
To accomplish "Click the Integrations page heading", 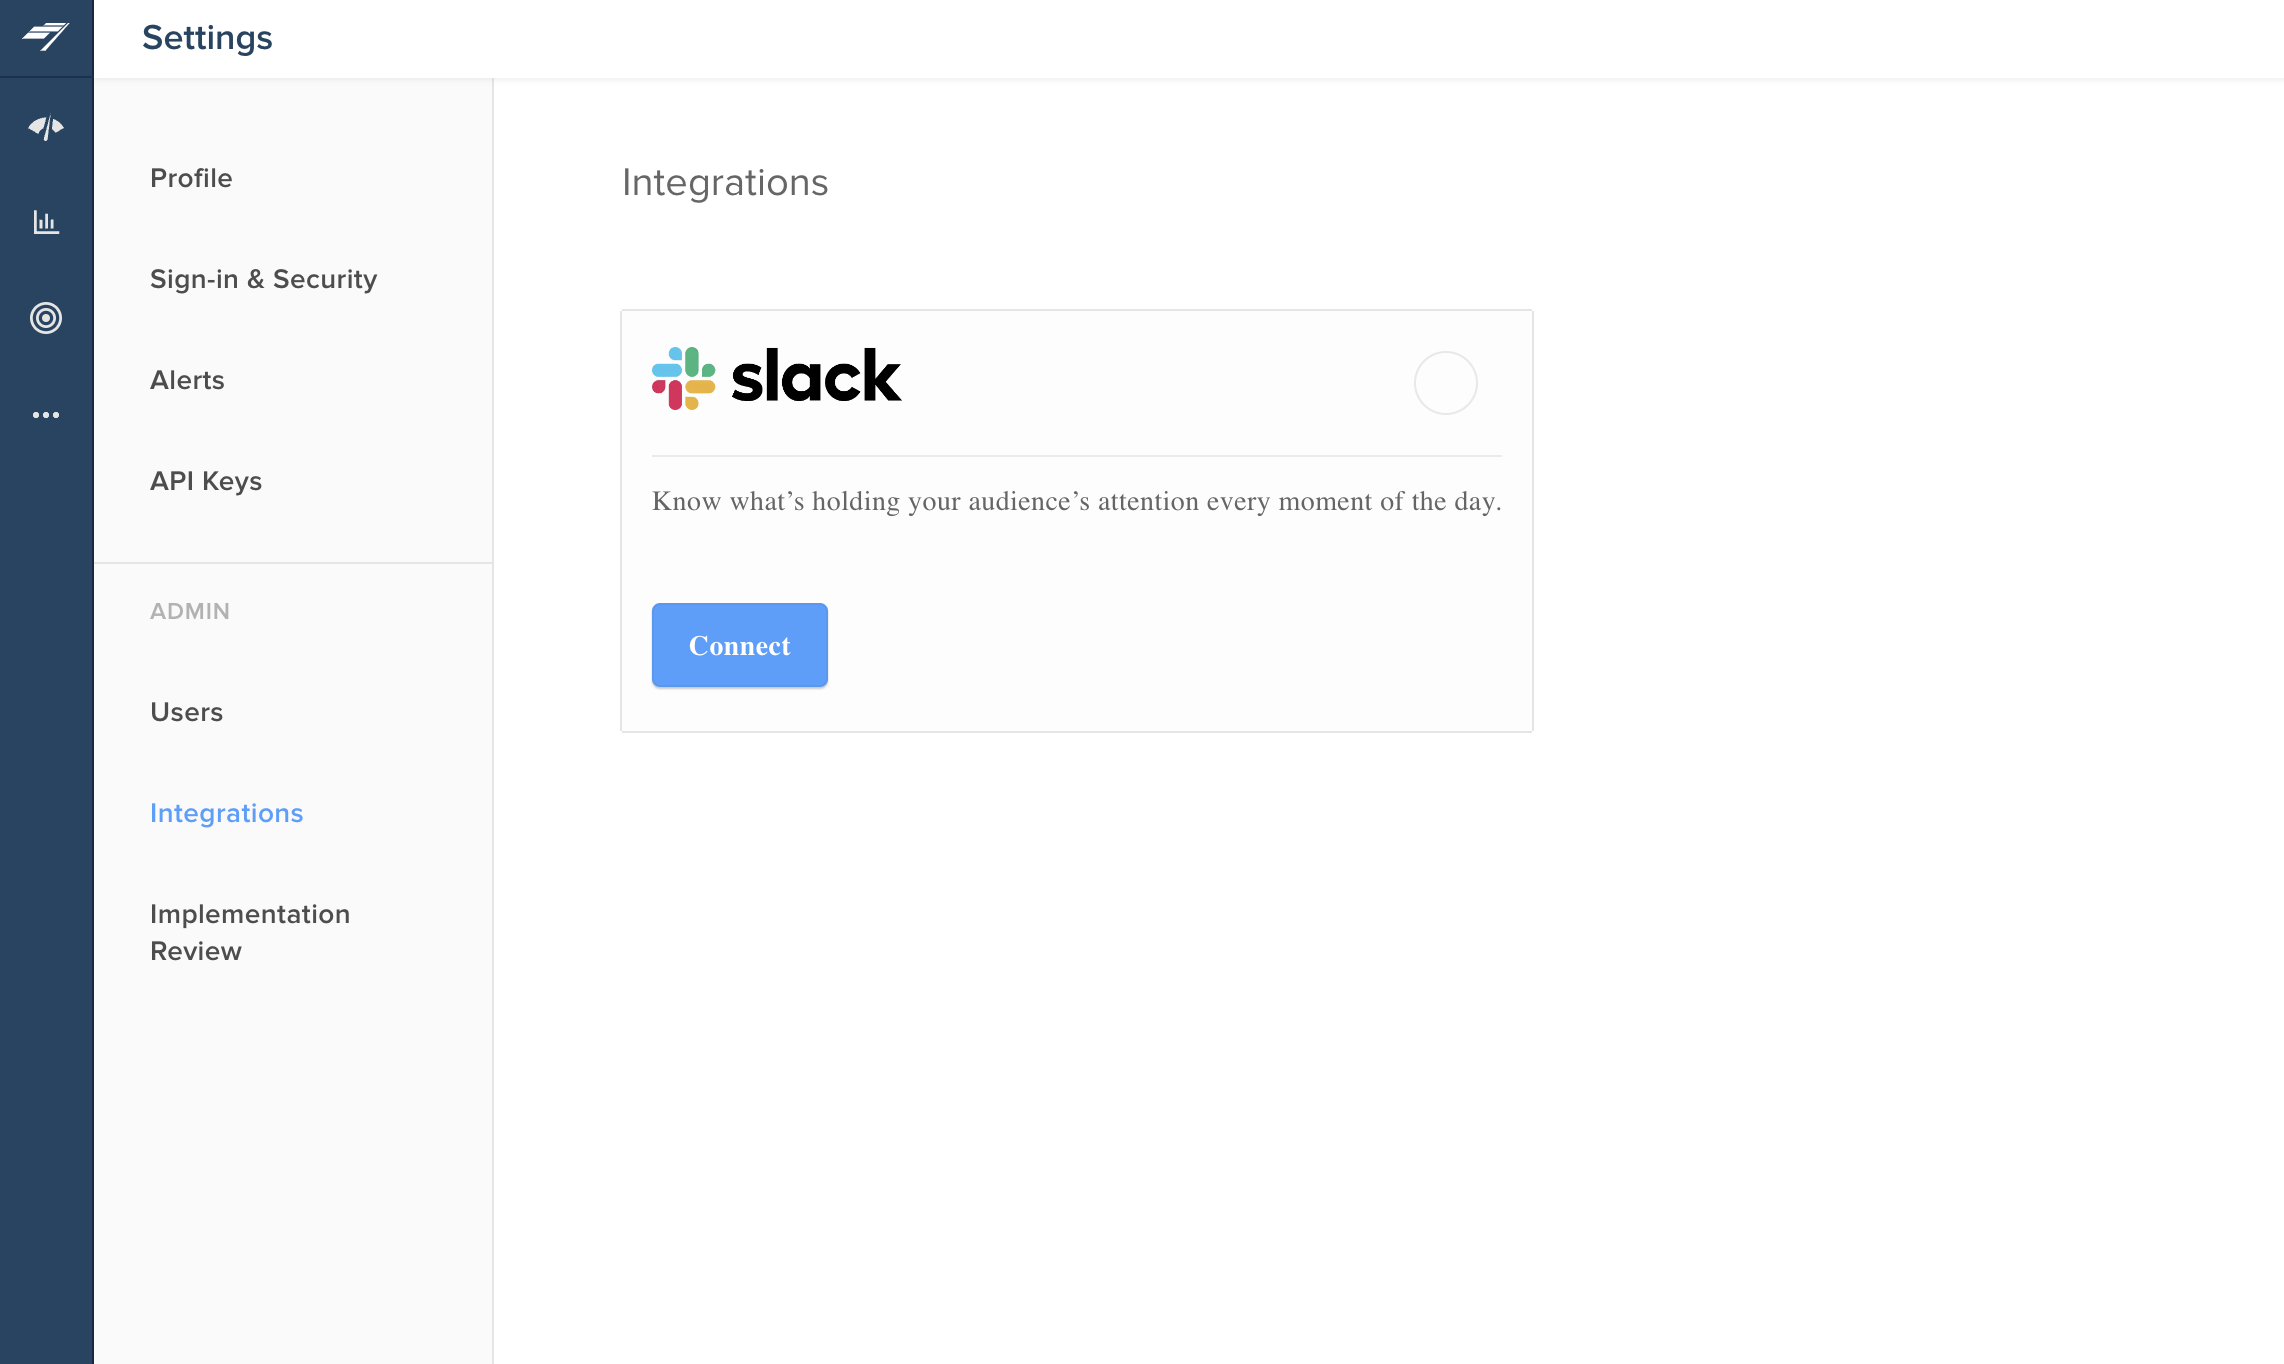I will point(725,182).
